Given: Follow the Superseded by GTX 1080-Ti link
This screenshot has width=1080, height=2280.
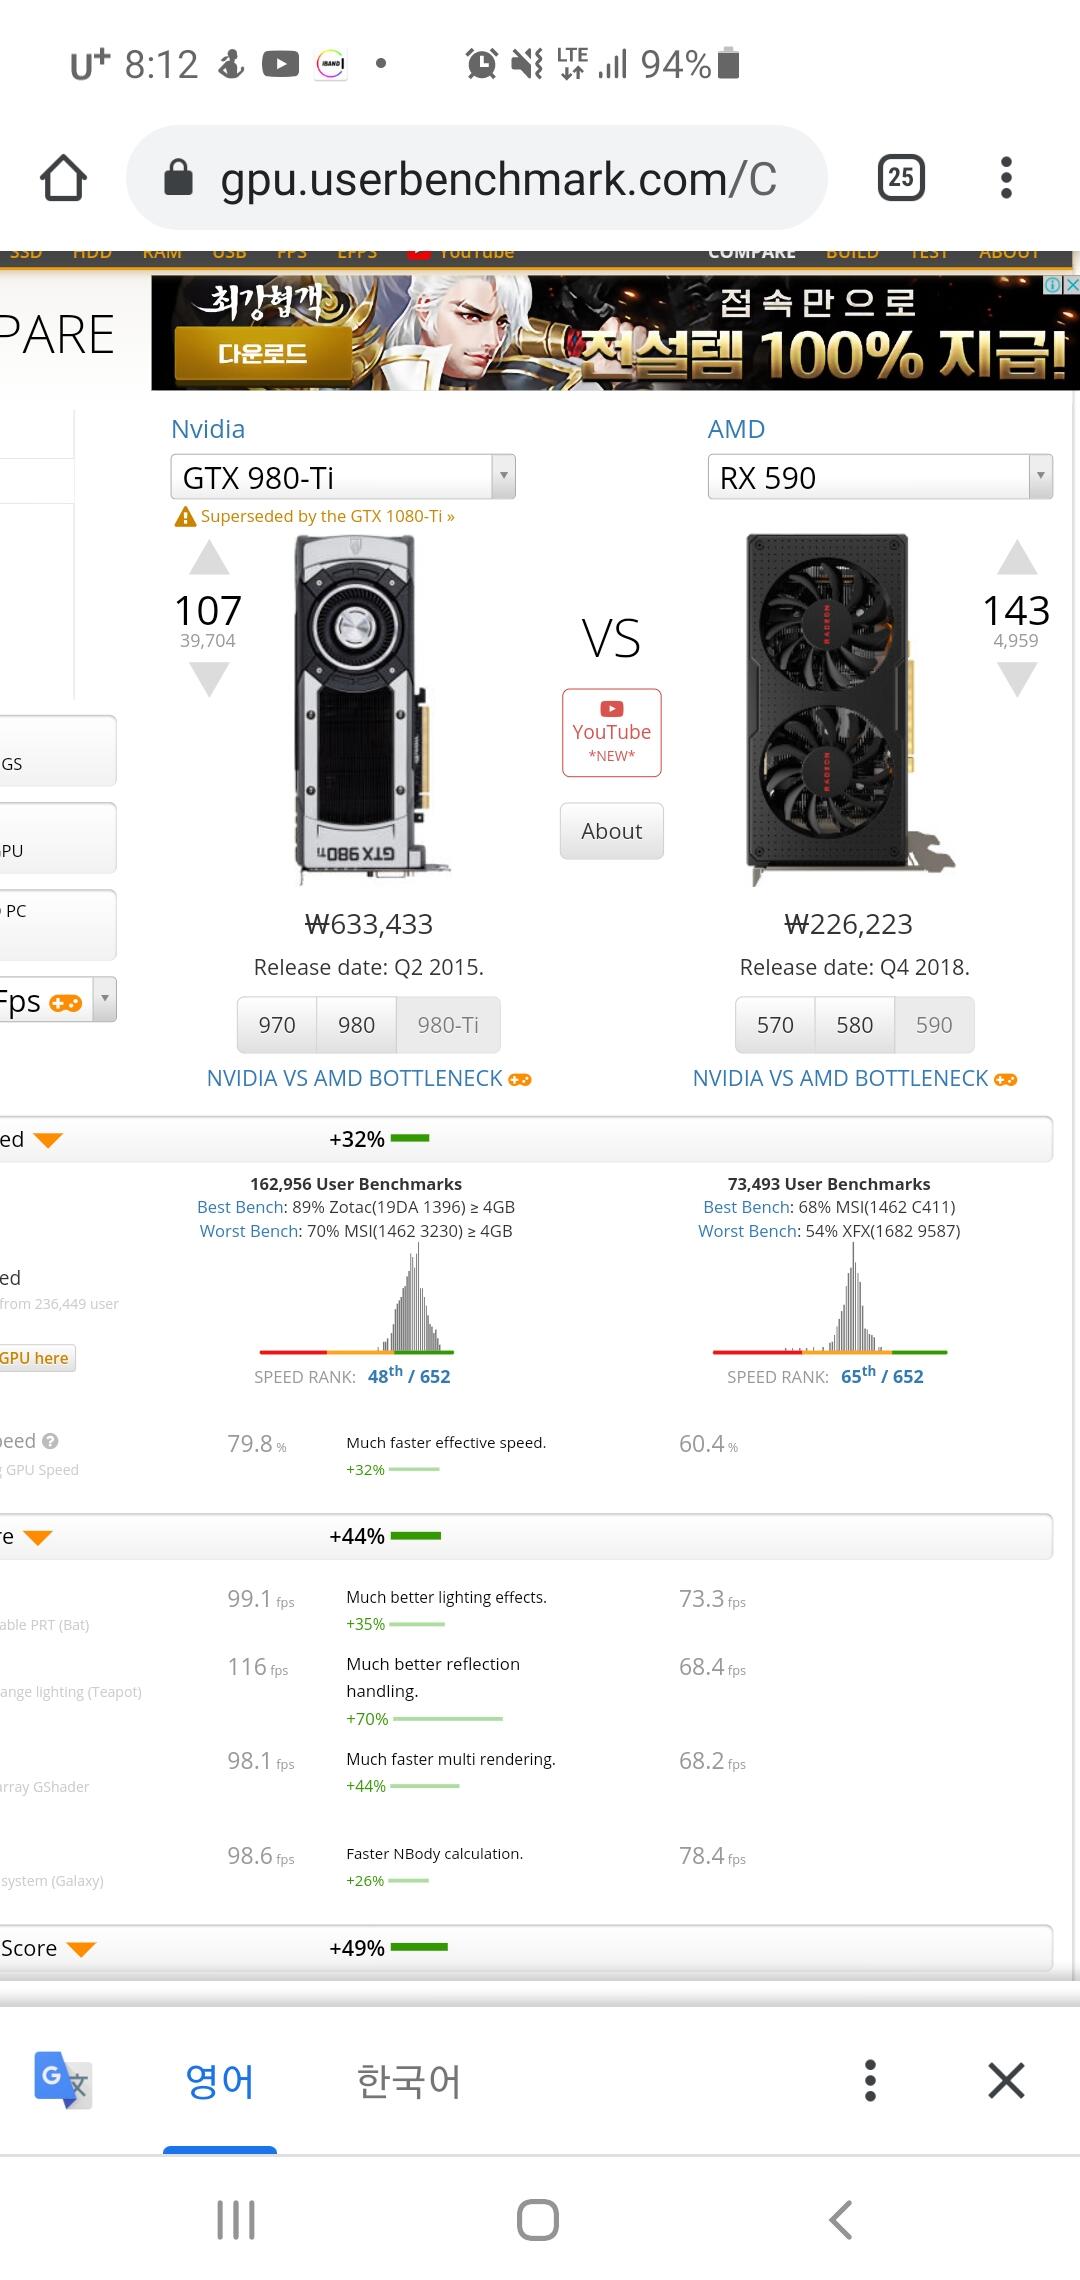Looking at the screenshot, I should (x=327, y=516).
